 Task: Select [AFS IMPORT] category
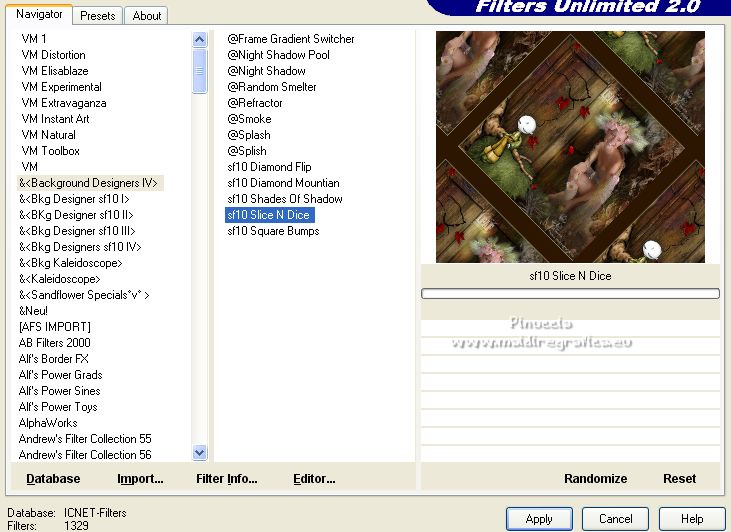55,327
